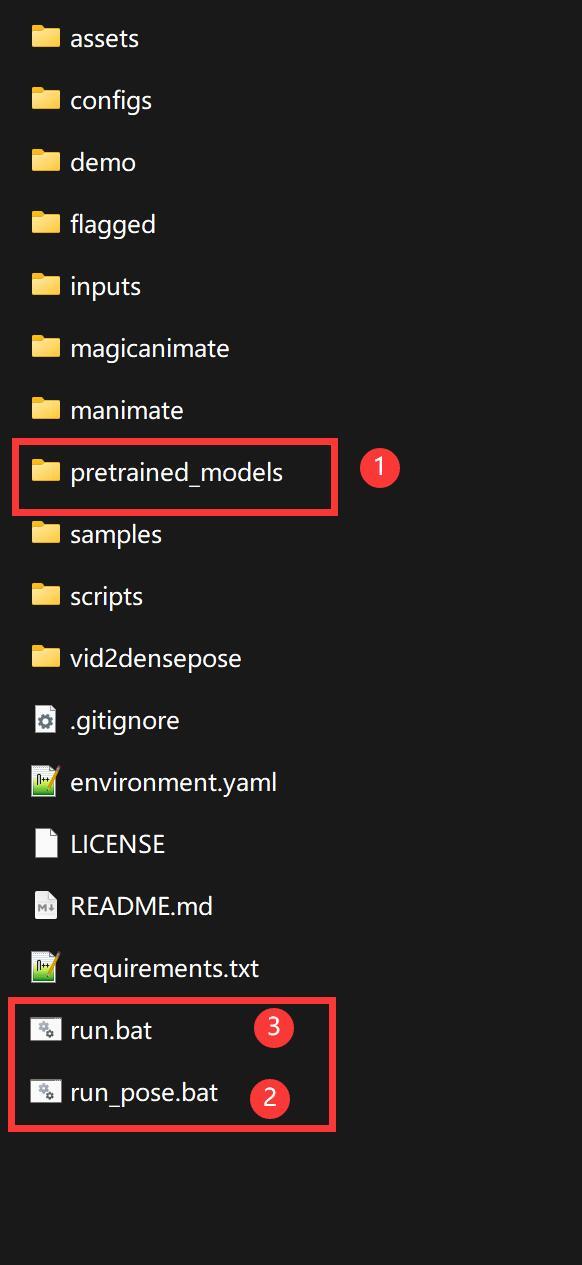The image size is (582, 1265).
Task: Click the red number 1 marker
Action: click(x=379, y=467)
